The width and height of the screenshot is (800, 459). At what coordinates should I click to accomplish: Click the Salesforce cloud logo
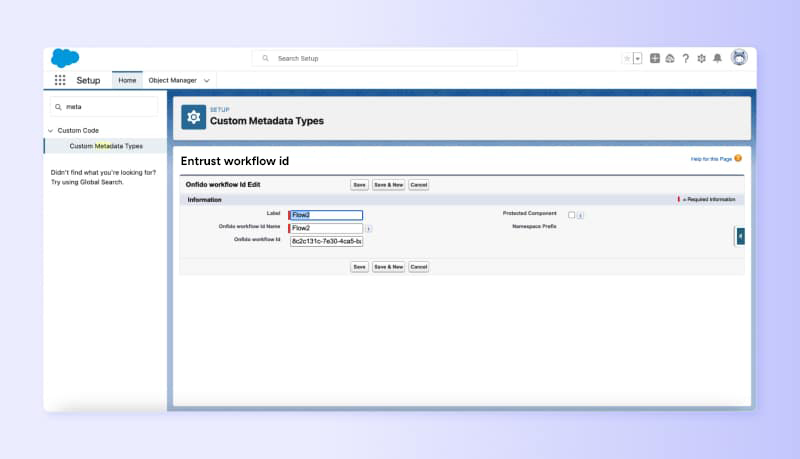65,58
